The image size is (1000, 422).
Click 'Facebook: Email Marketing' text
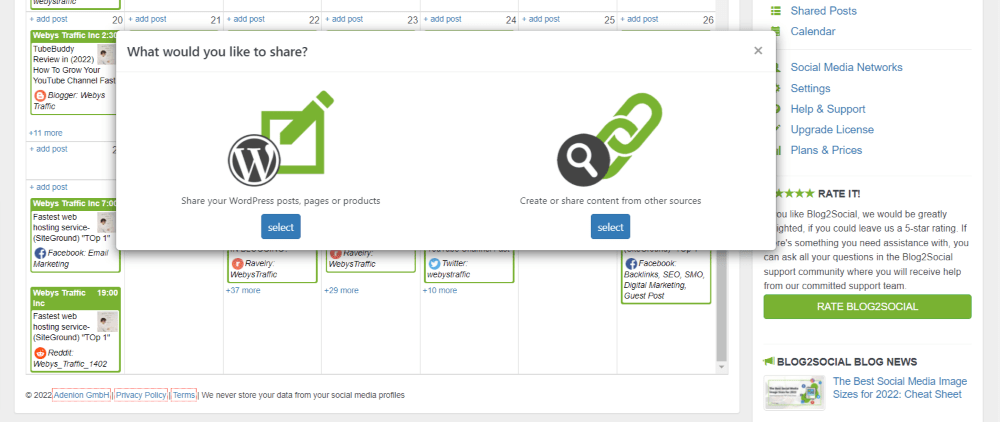pyautogui.click(x=71, y=258)
